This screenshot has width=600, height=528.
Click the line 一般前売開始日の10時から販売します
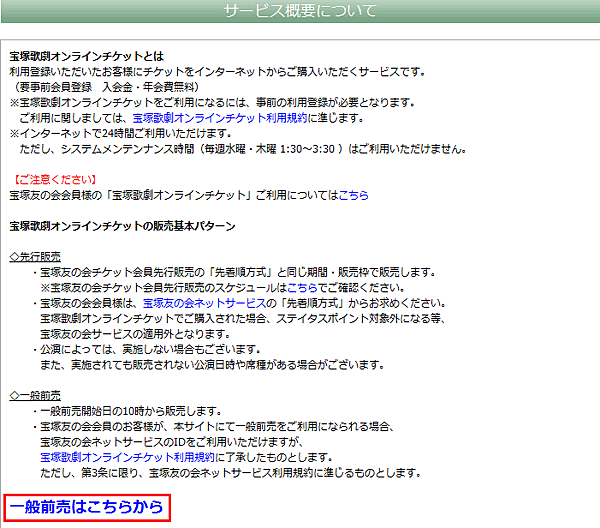(127, 411)
